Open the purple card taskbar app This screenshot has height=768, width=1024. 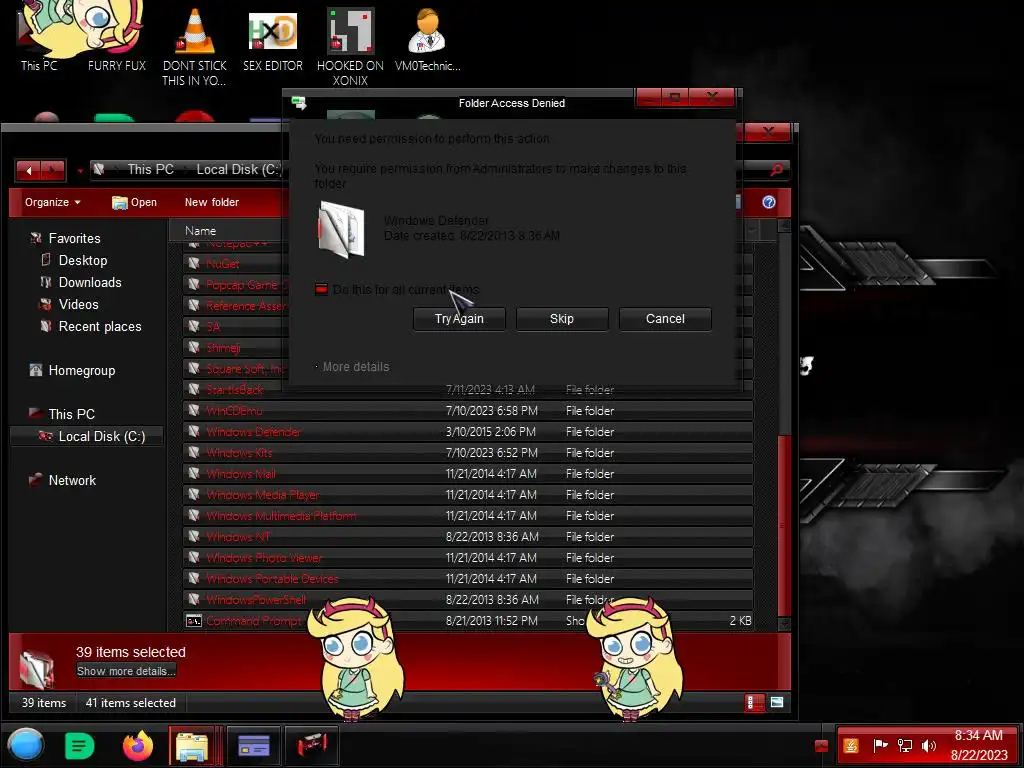point(254,746)
